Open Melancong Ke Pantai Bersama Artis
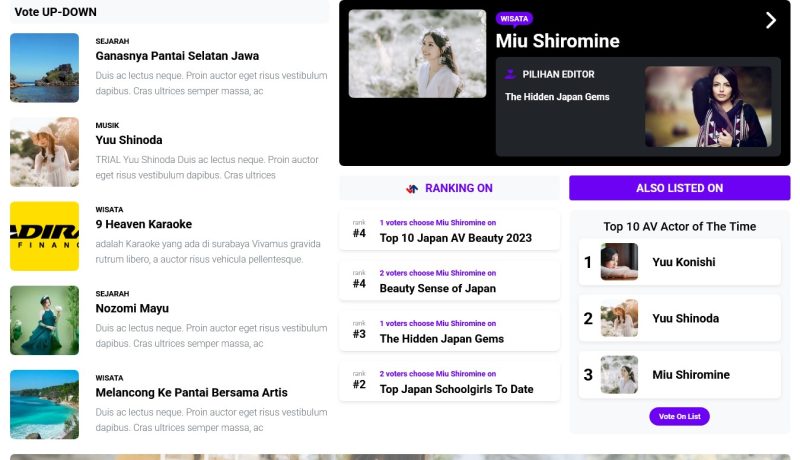Viewport: 800px width, 460px height. point(191,392)
